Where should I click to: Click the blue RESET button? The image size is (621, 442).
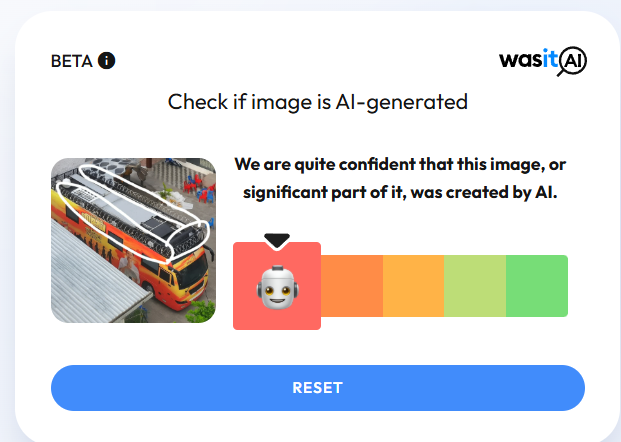tap(318, 388)
